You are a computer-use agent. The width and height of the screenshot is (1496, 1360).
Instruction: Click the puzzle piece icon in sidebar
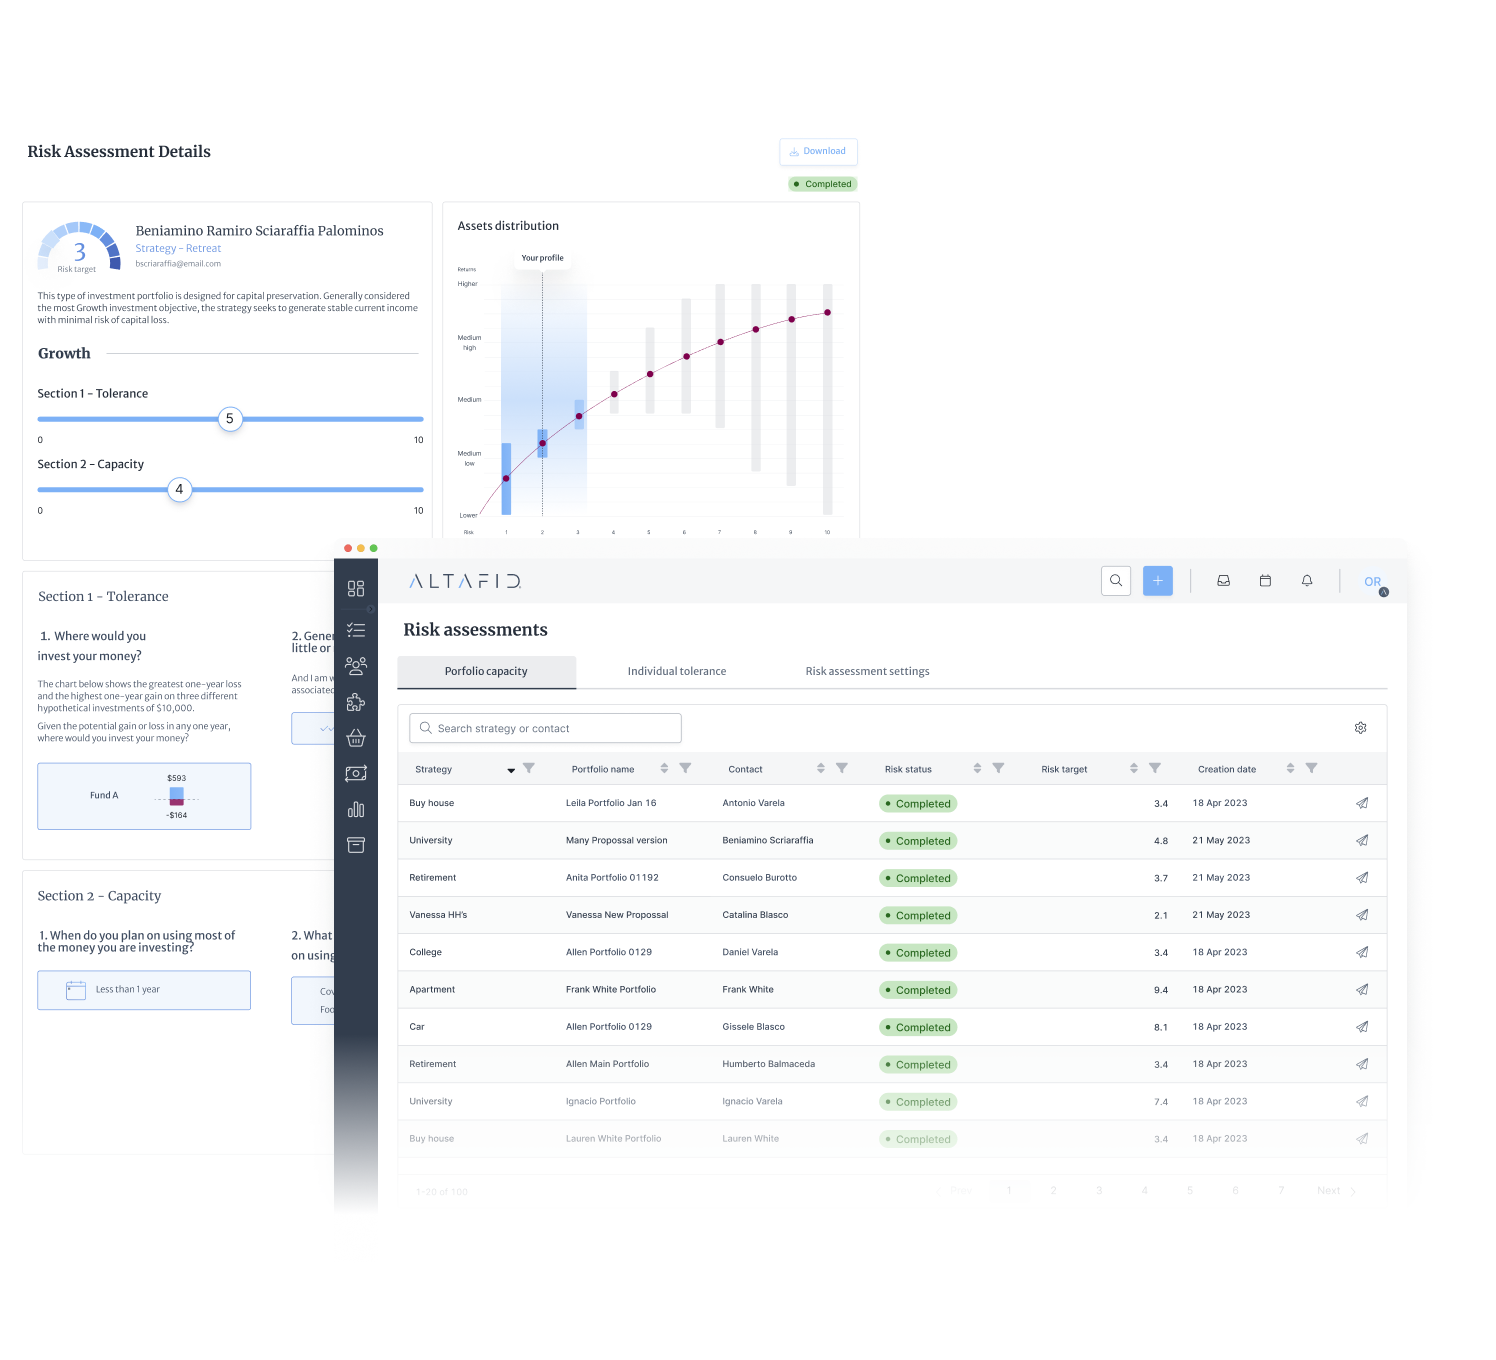pyautogui.click(x=356, y=702)
